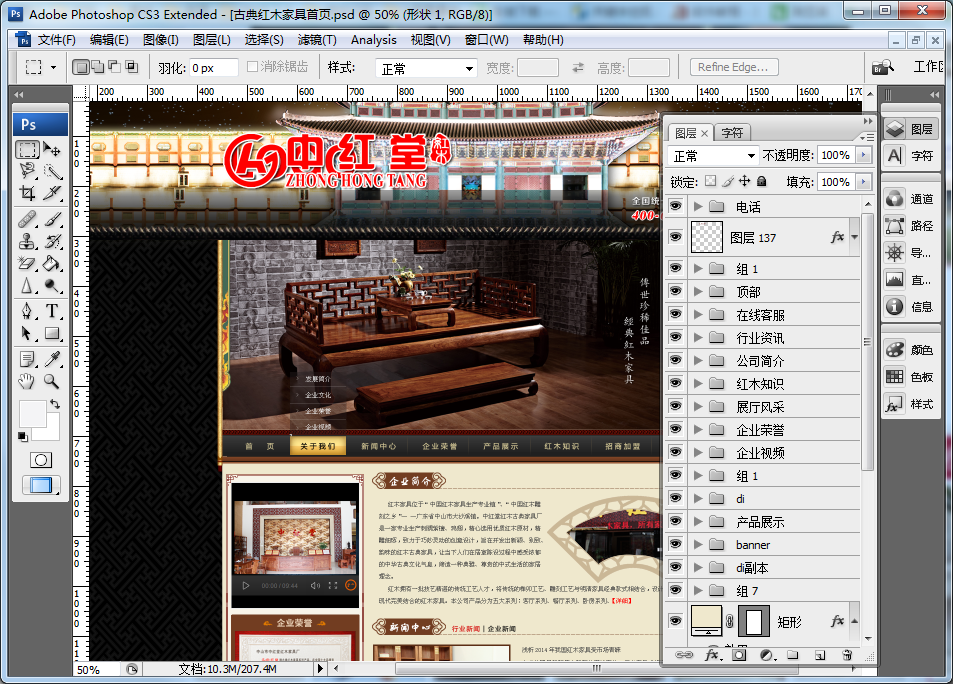Select the Crop tool
953x684 pixels.
click(27, 193)
